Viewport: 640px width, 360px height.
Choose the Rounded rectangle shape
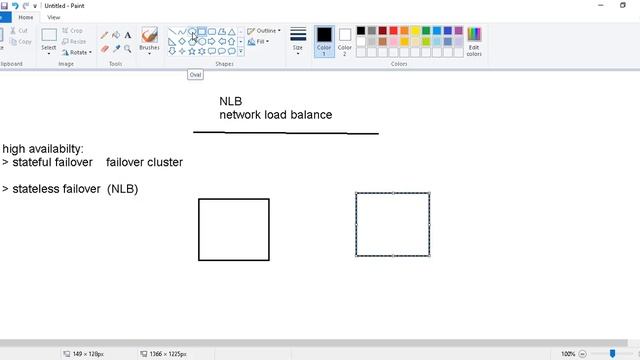click(x=212, y=32)
